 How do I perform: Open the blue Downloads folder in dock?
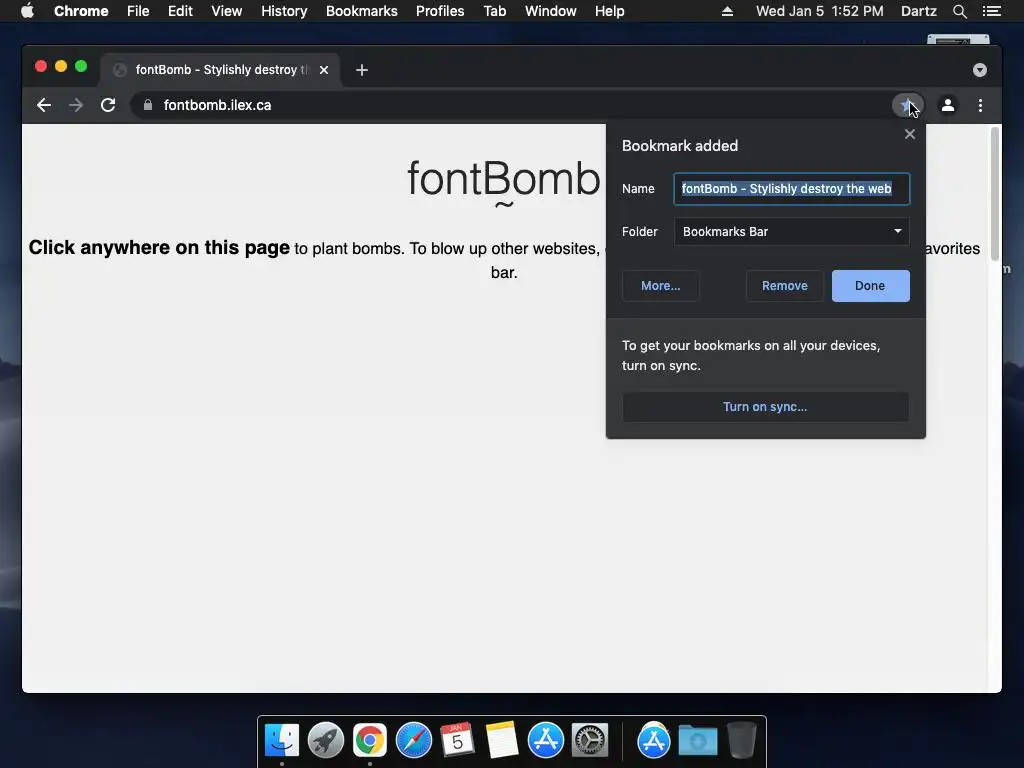tap(697, 740)
